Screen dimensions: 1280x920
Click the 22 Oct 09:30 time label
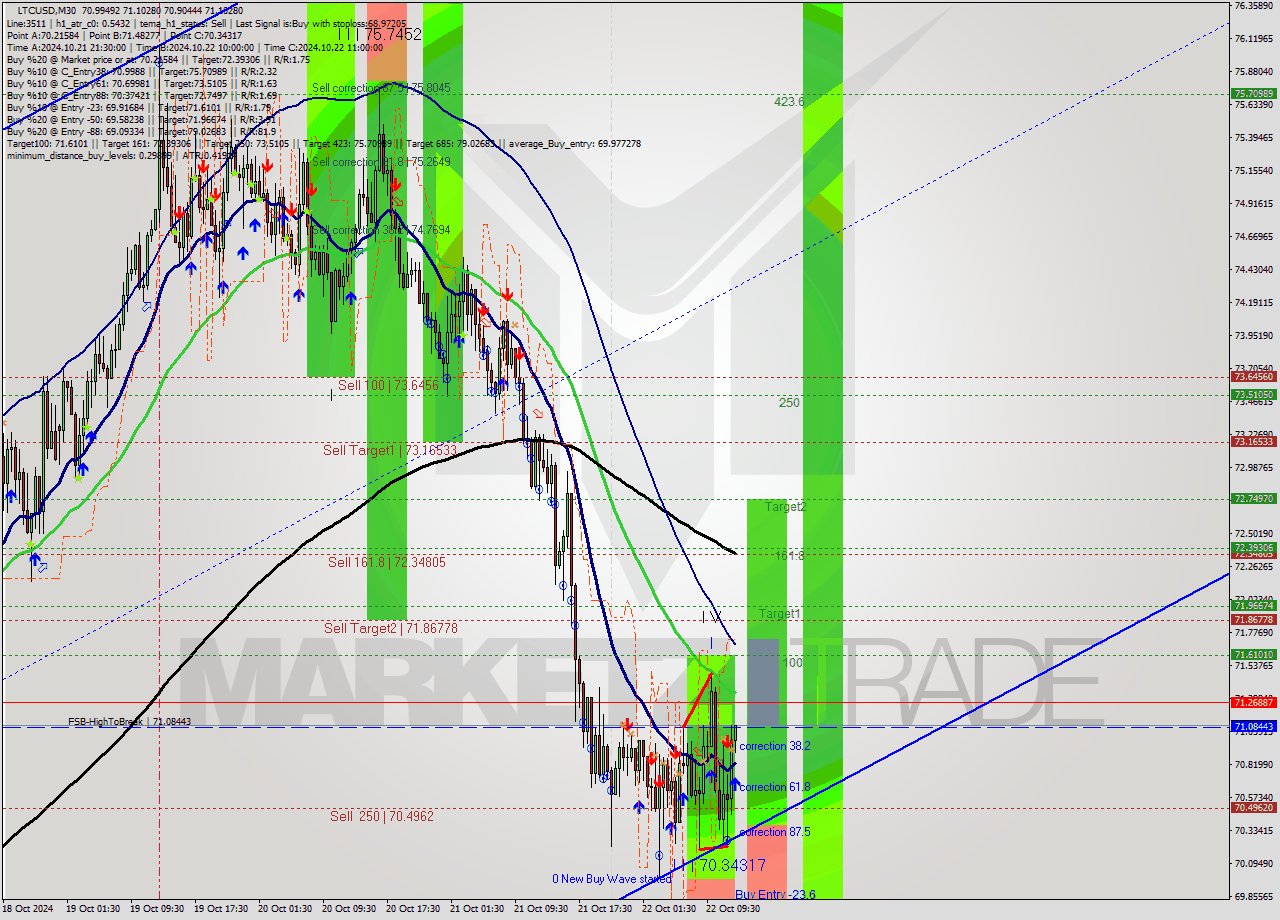733,909
